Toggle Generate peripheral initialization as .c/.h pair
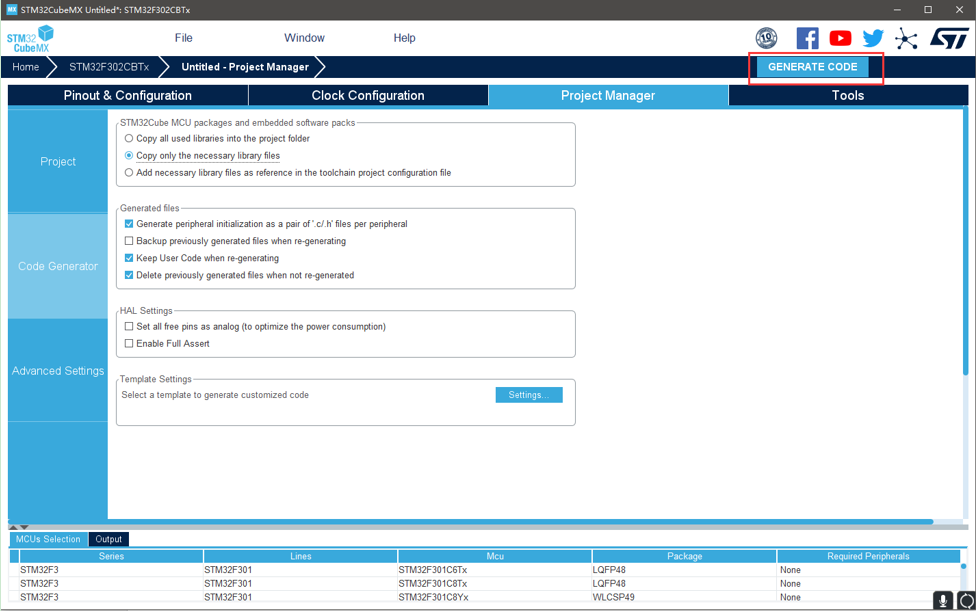The image size is (976, 611). coord(129,224)
